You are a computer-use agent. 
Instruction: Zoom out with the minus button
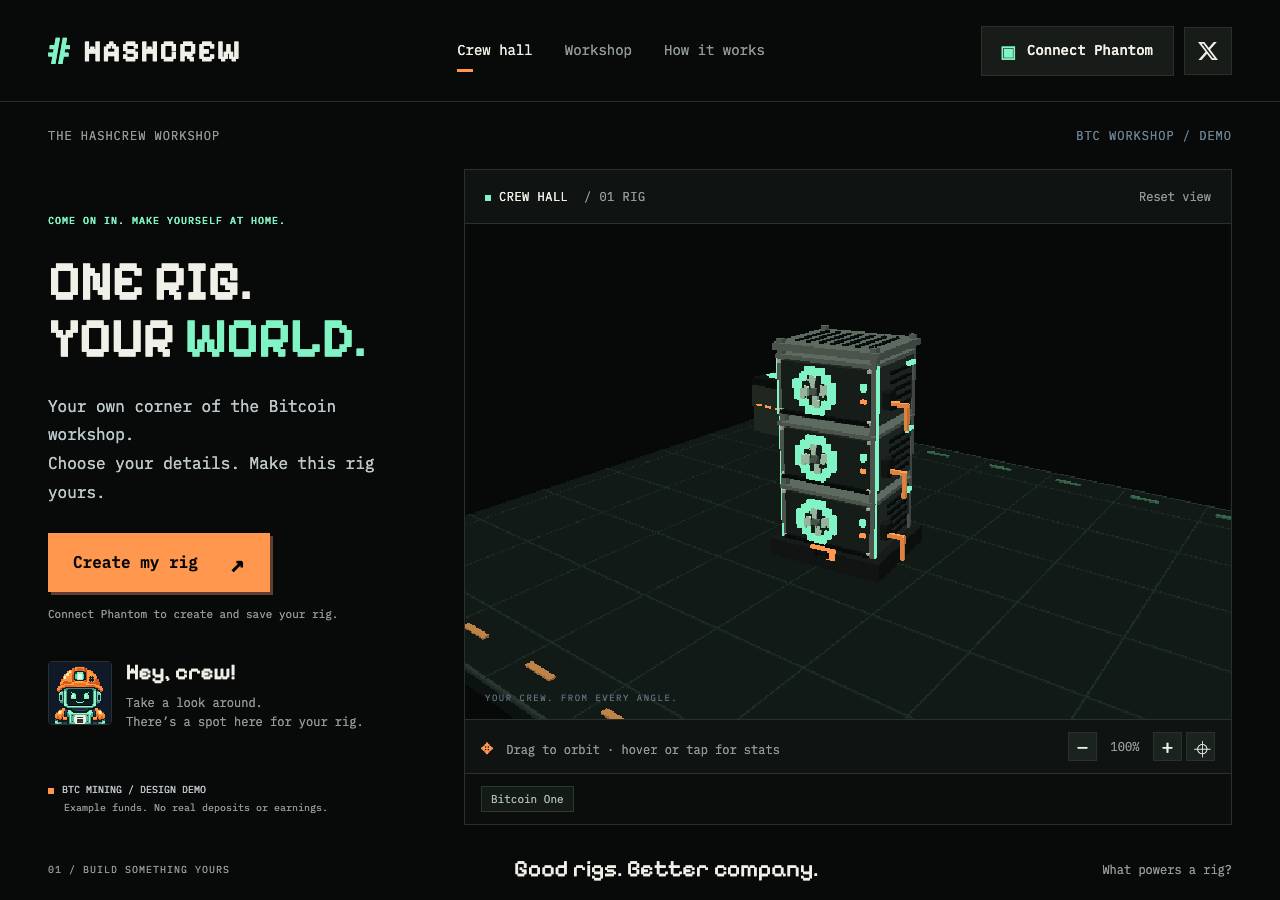(x=1082, y=747)
